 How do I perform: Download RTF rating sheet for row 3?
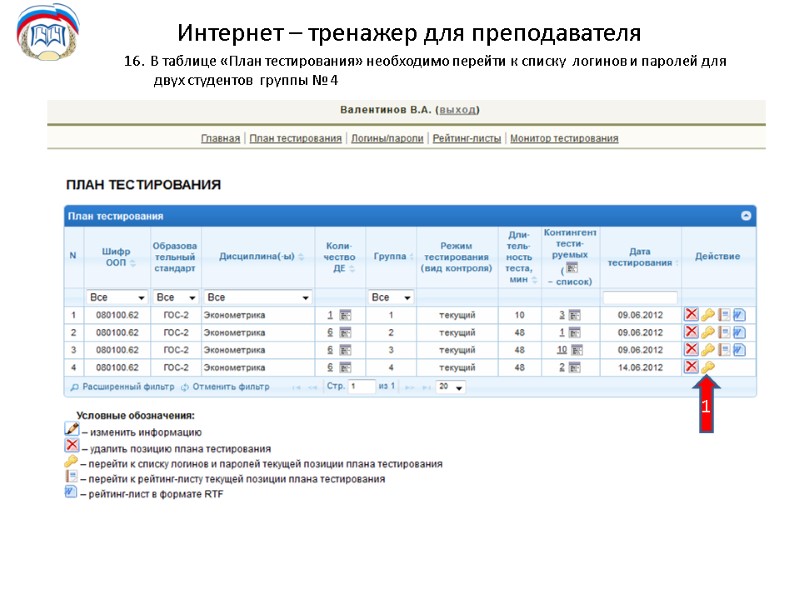click(x=739, y=350)
